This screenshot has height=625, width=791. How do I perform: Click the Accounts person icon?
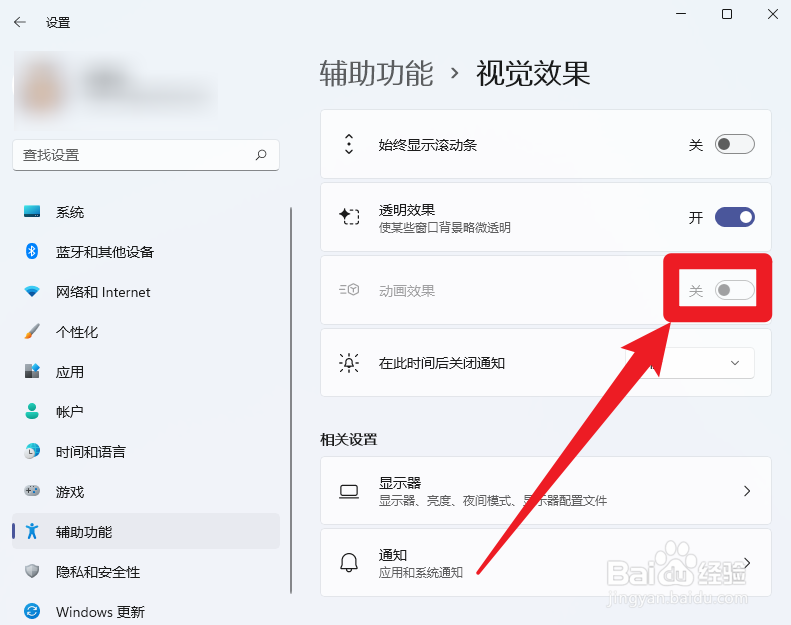(32, 411)
